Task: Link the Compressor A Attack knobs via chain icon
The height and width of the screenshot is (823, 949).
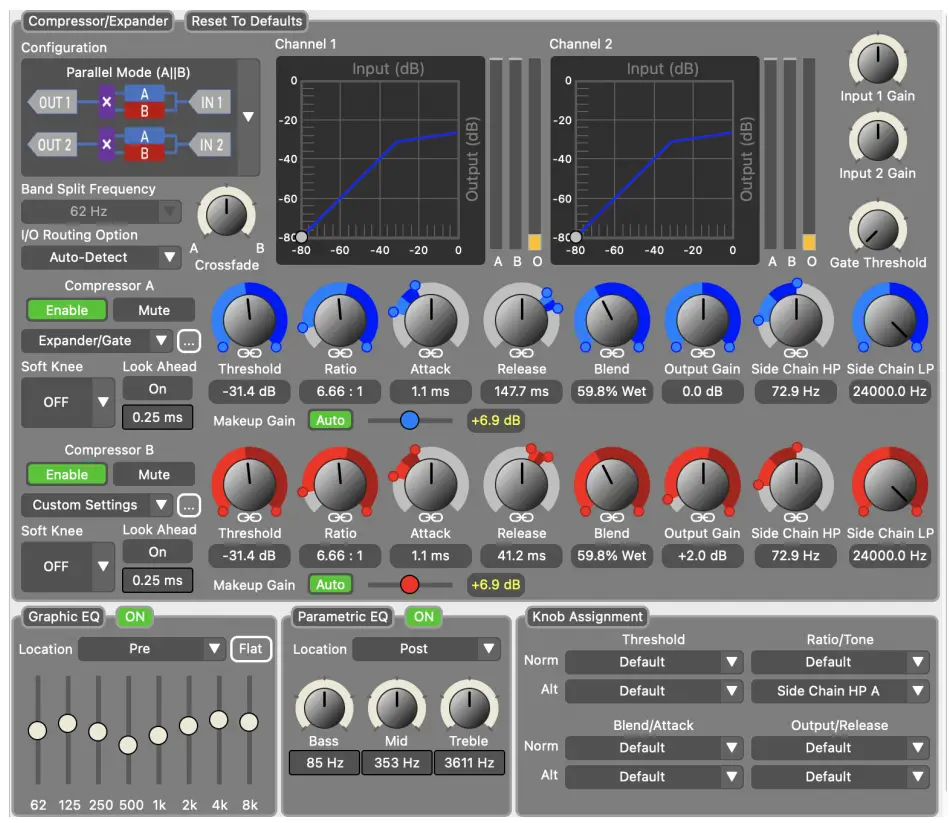Action: click(430, 353)
